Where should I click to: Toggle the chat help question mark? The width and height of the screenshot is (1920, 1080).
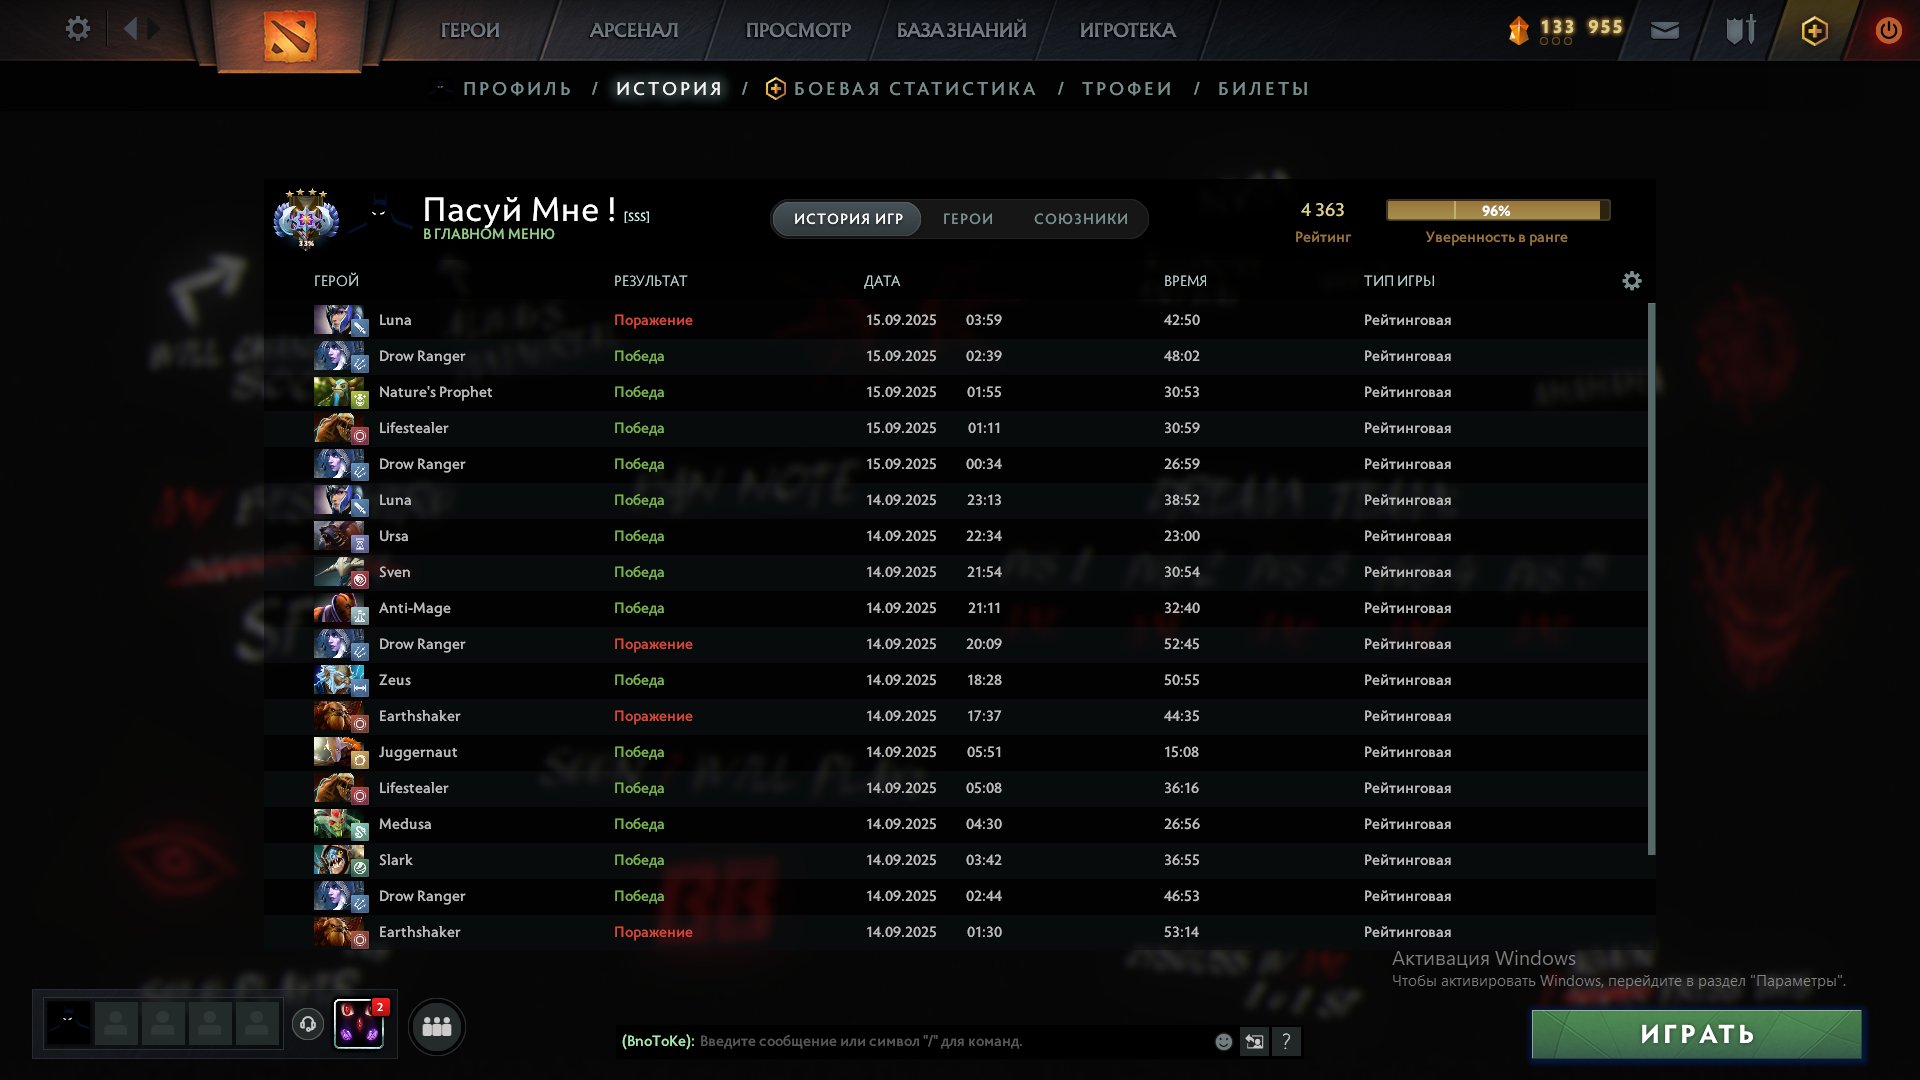1288,1042
